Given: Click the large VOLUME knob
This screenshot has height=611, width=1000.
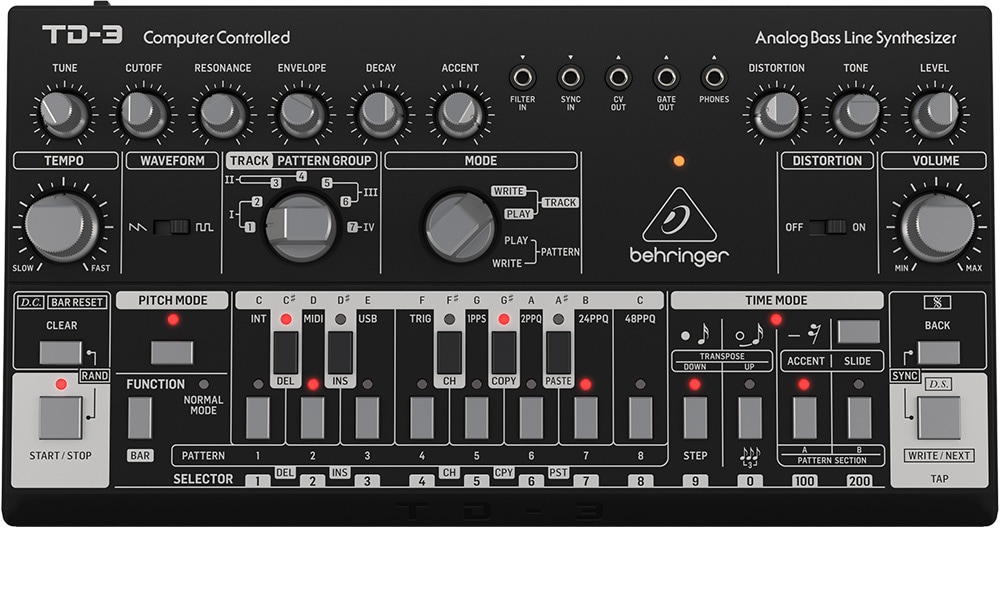Looking at the screenshot, I should [938, 227].
